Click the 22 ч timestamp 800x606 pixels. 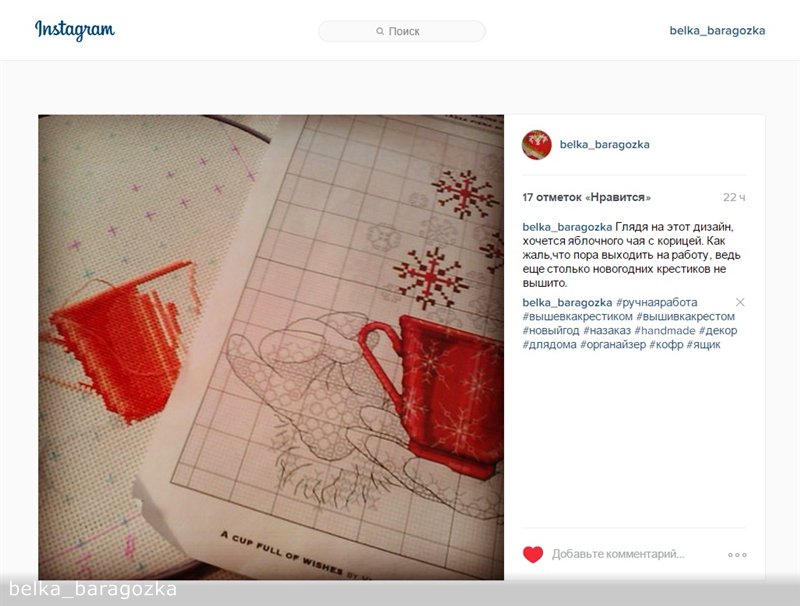[734, 197]
